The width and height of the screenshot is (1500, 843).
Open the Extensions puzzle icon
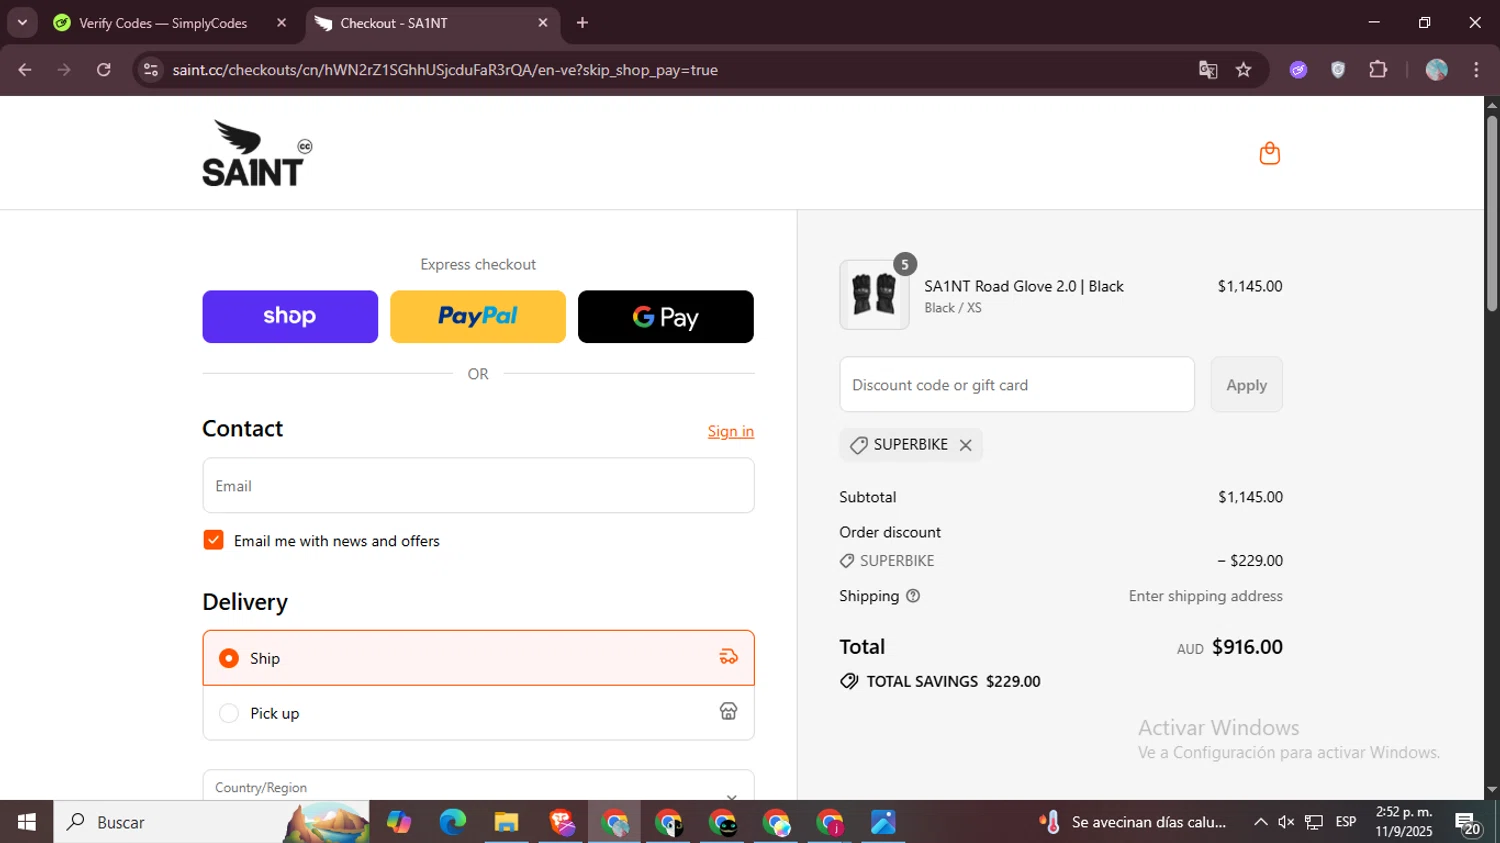(x=1378, y=70)
